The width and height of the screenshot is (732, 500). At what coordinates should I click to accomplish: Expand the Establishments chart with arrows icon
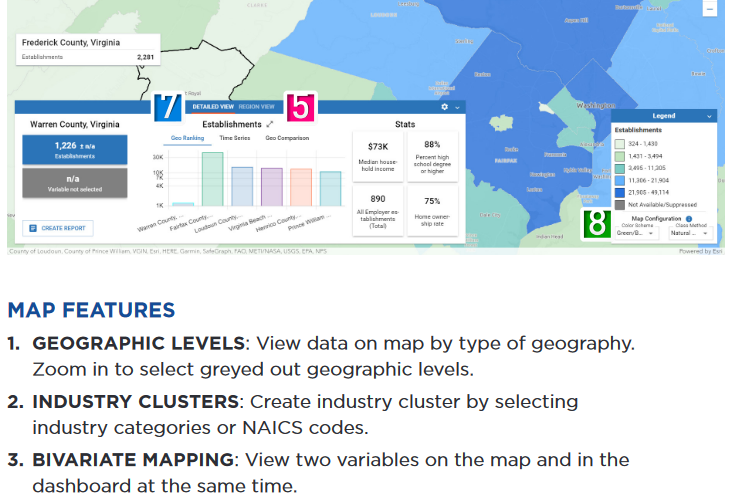269,124
